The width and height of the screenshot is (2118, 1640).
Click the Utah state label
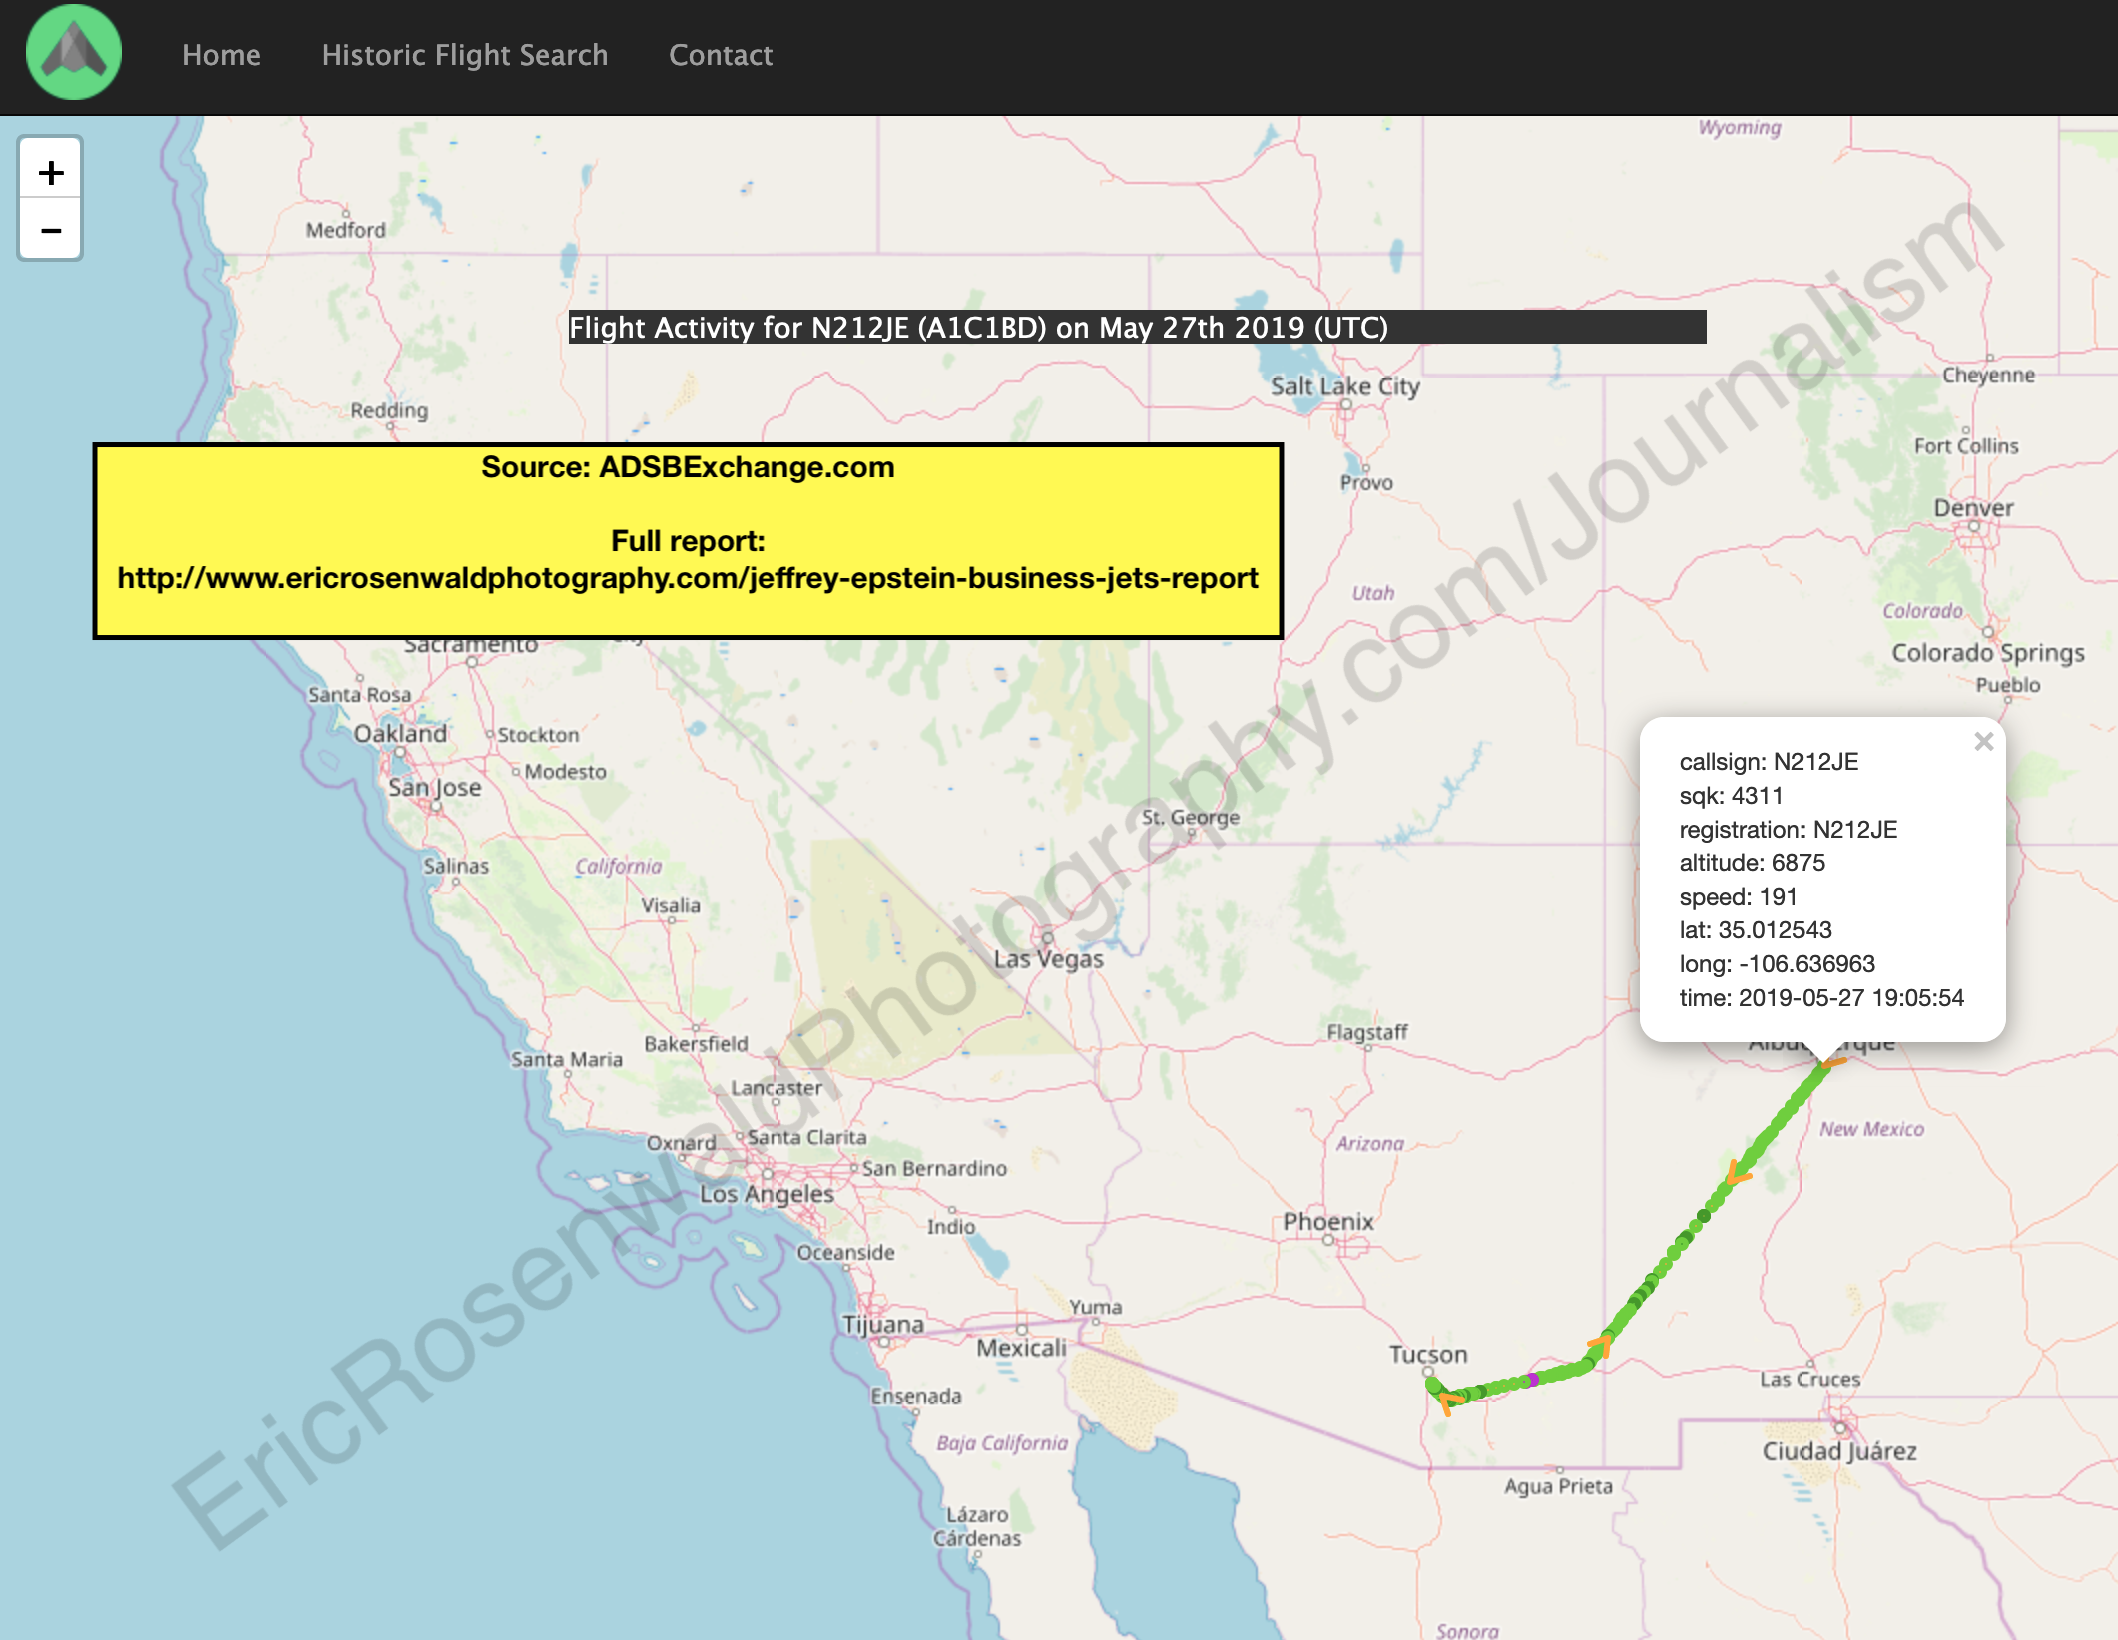coord(1373,593)
